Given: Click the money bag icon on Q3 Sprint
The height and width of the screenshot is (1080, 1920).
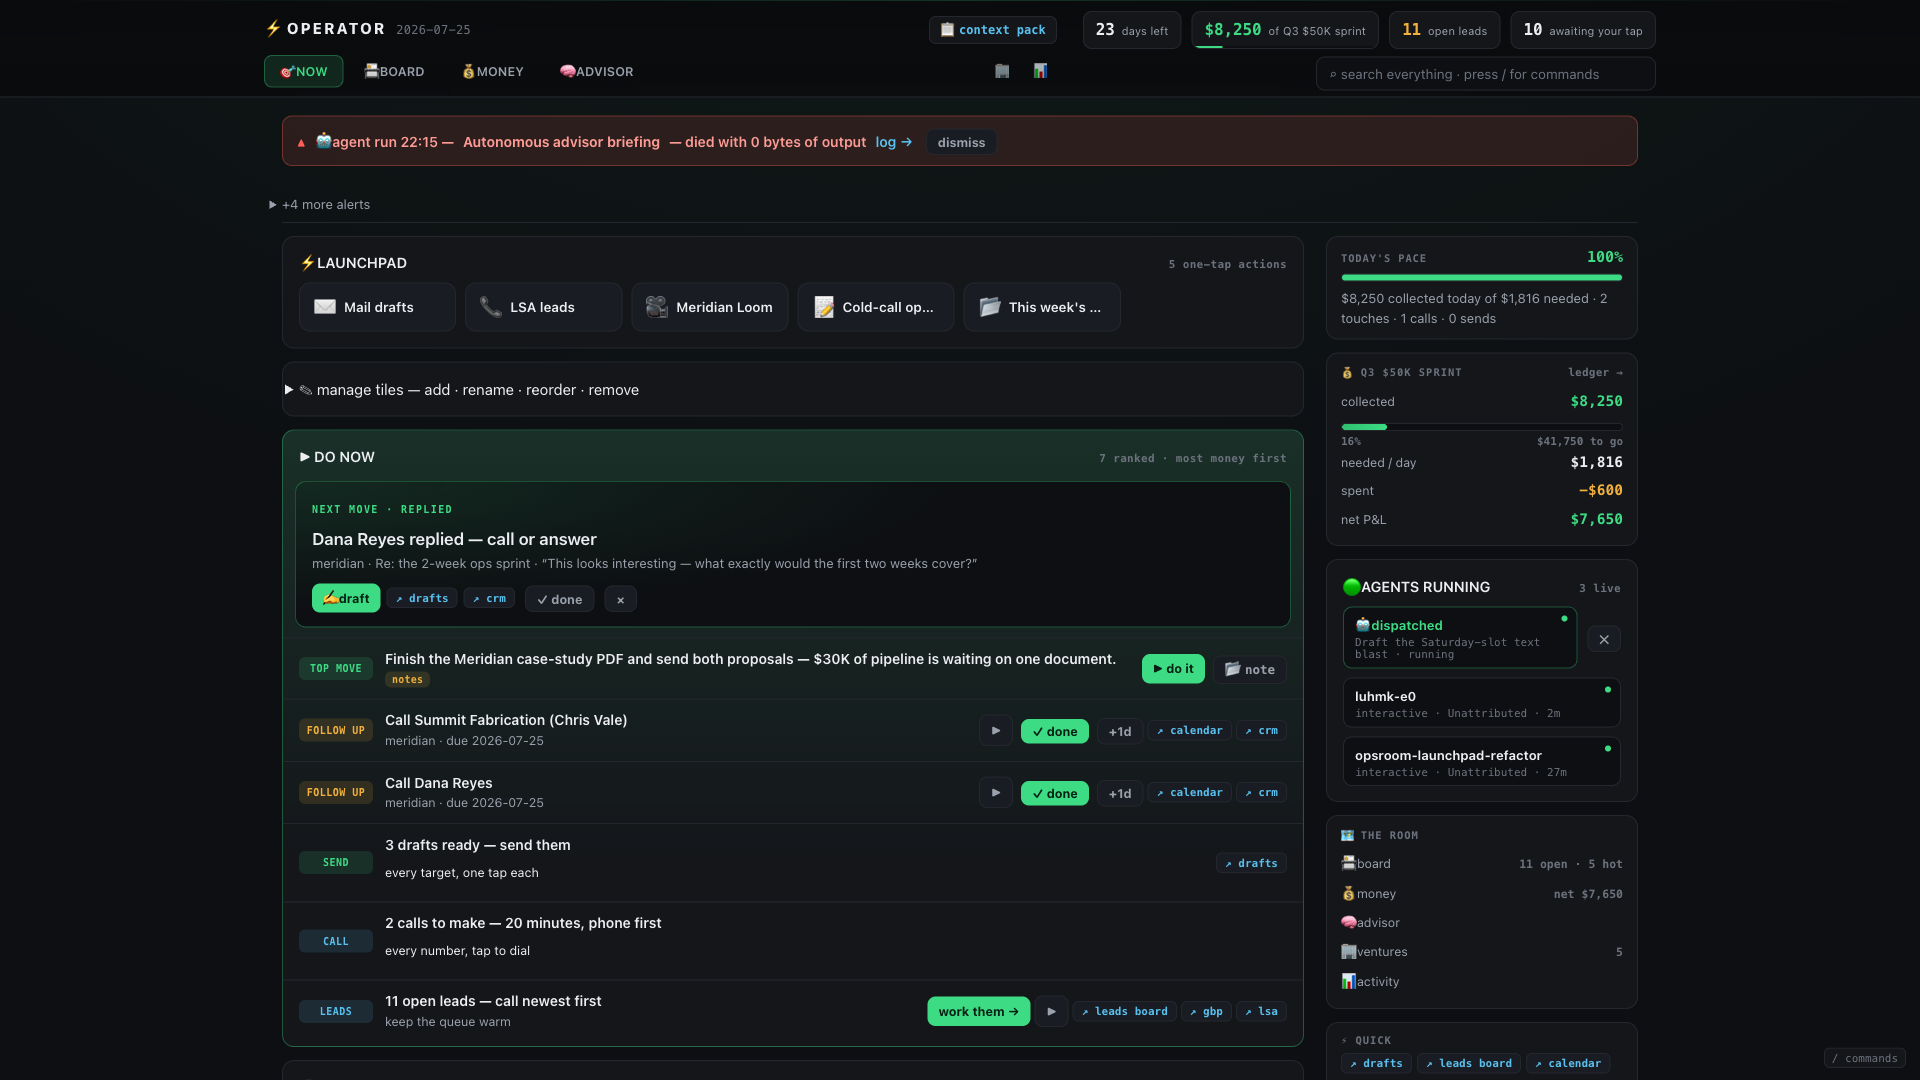Looking at the screenshot, I should [x=1347, y=373].
